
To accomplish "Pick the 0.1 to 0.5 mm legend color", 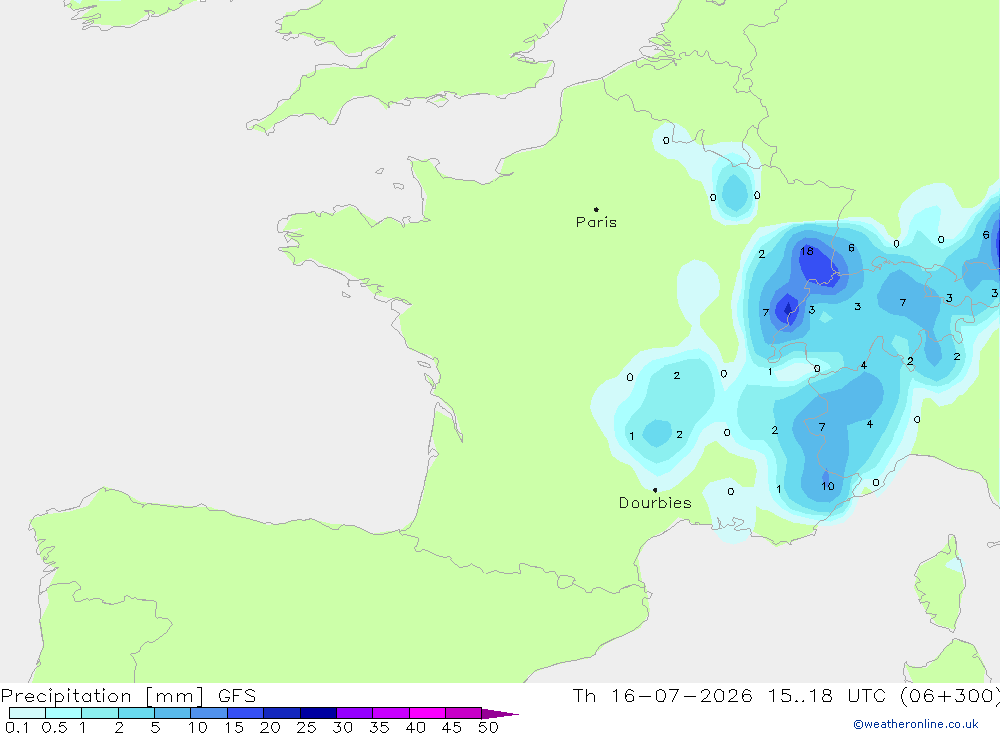I will pyautogui.click(x=27, y=713).
